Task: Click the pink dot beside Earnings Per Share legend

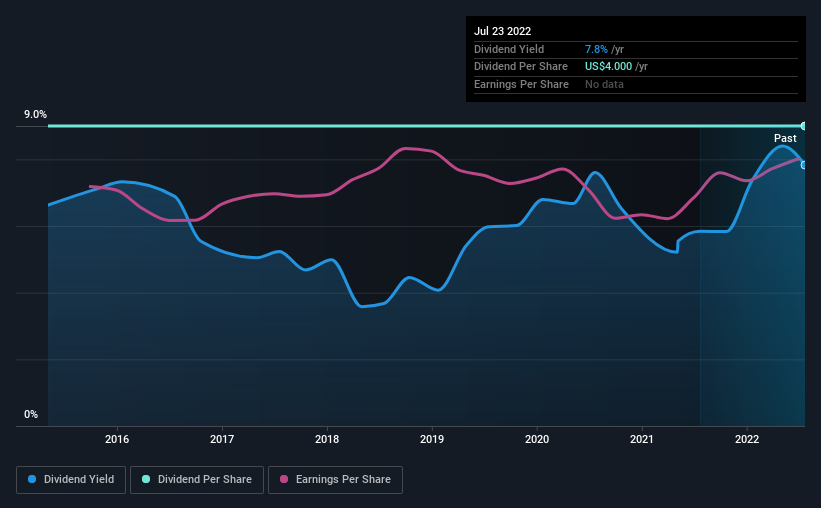Action: pyautogui.click(x=284, y=480)
